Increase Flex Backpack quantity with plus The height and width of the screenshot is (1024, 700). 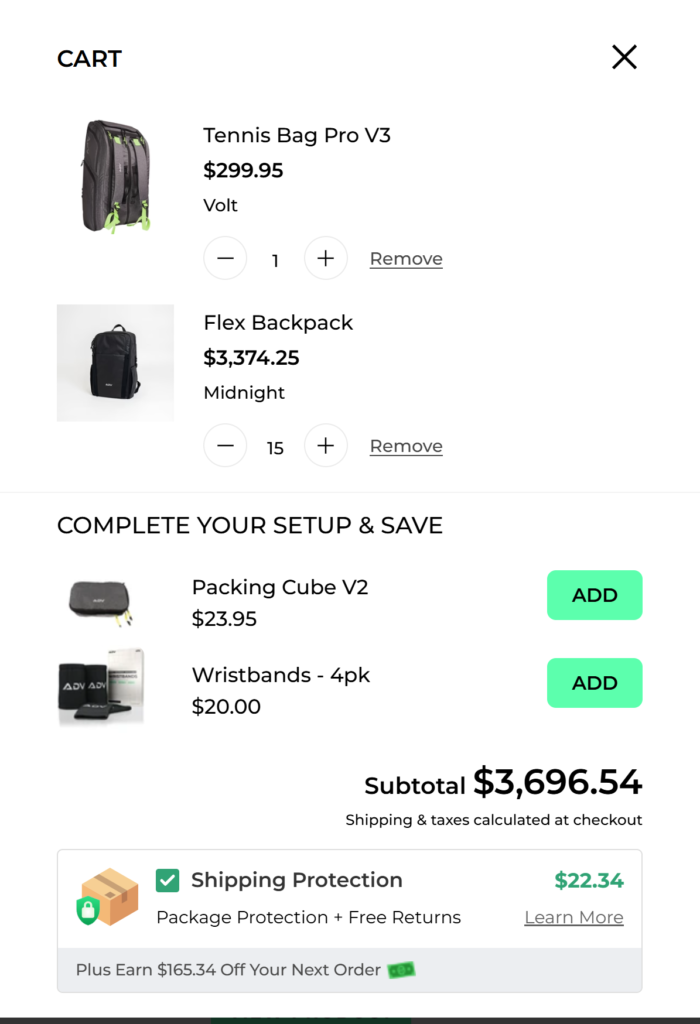(325, 446)
